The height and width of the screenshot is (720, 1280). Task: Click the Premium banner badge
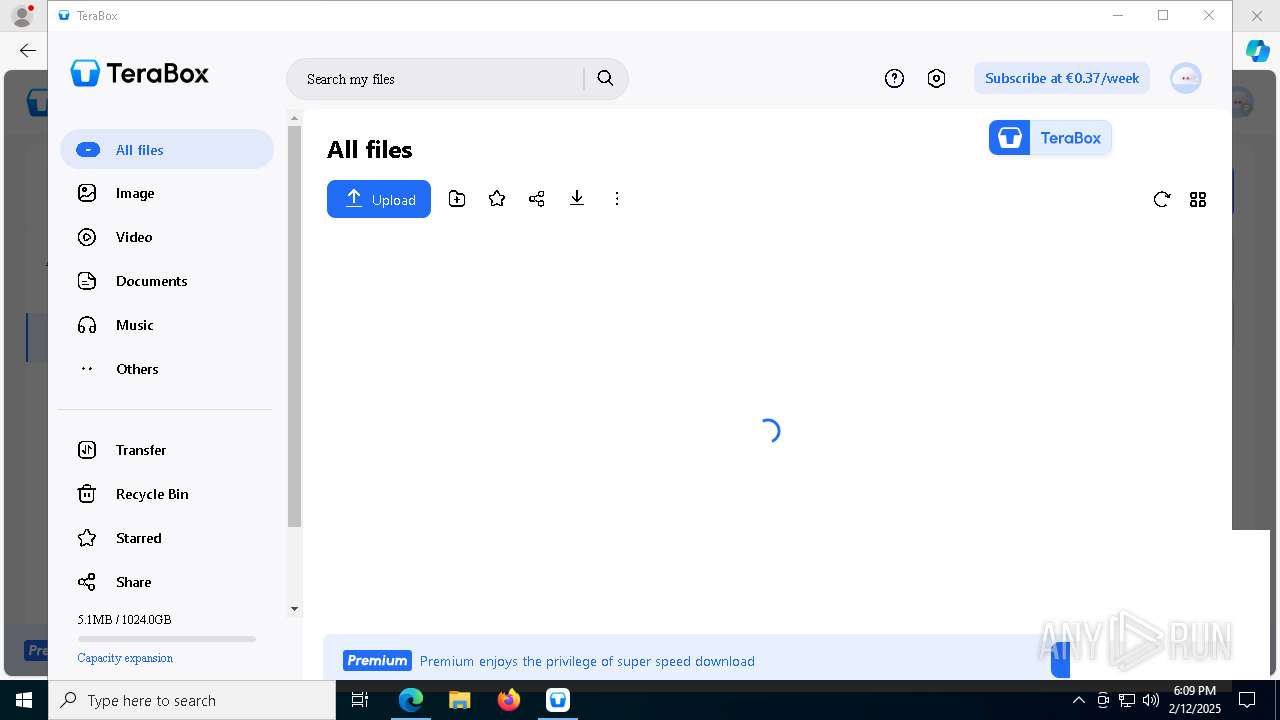[377, 661]
